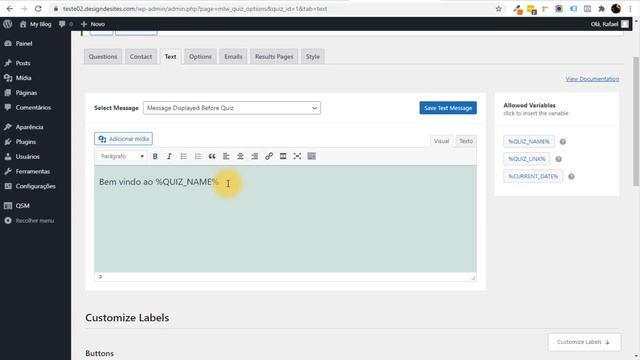Open browser extensions puzzle icon
Screen dimensions: 640x360
tap(601, 9)
